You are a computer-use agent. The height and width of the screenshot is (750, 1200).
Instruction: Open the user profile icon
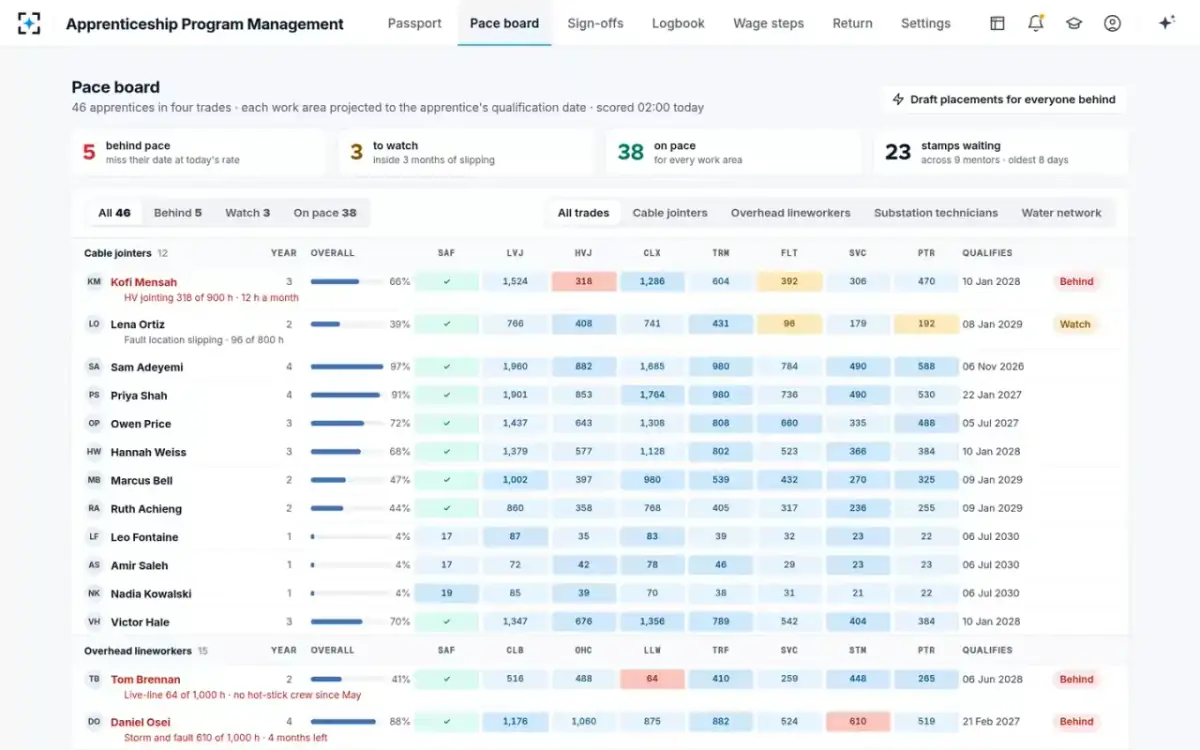click(x=1112, y=23)
